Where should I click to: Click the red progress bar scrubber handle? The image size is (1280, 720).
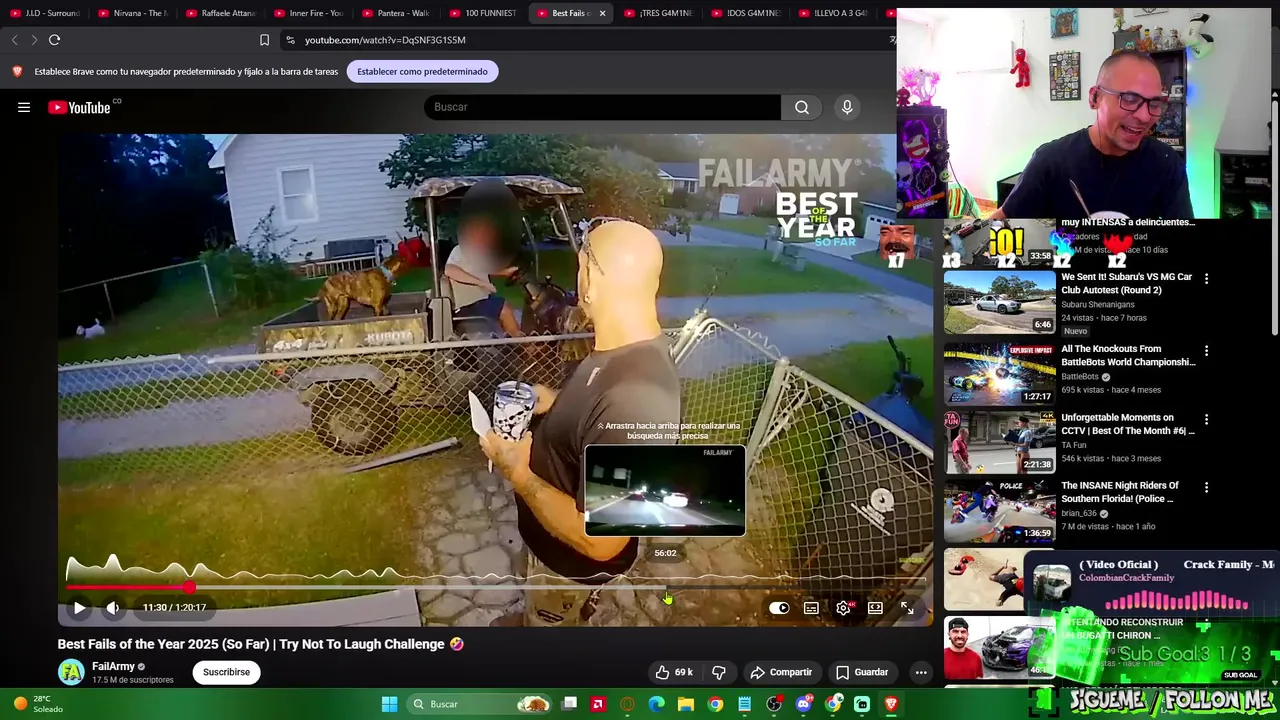189,588
